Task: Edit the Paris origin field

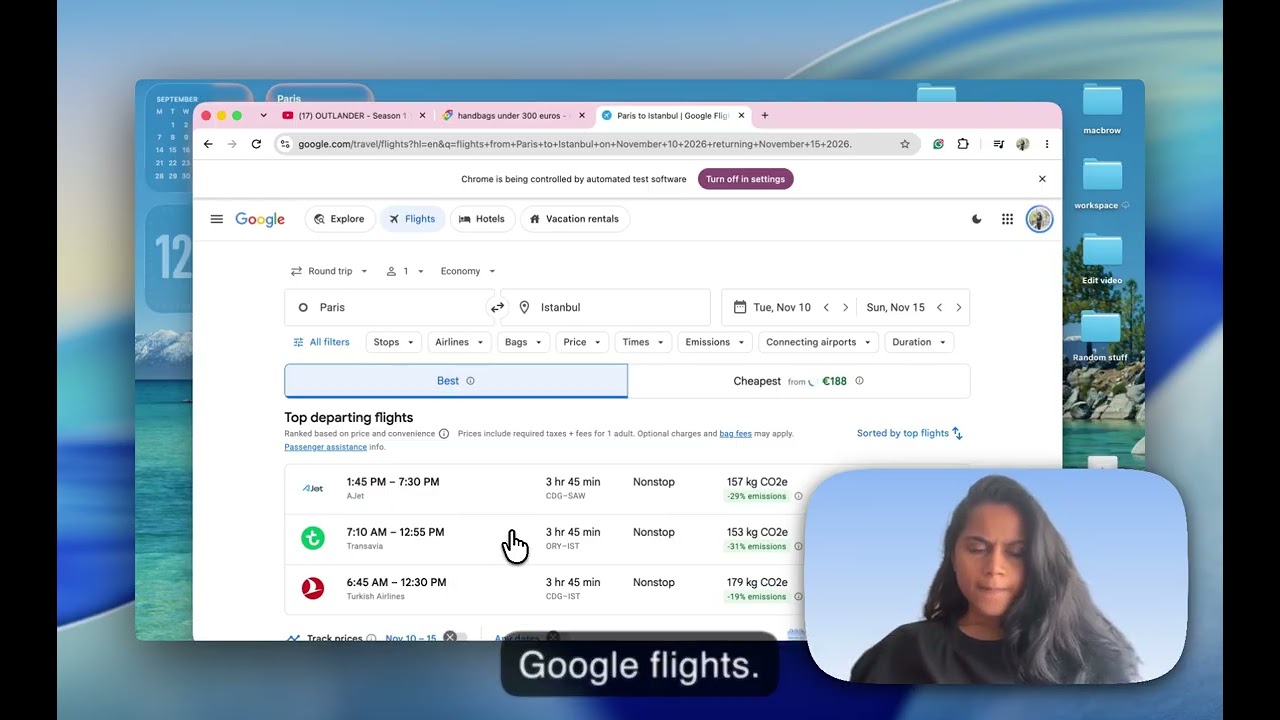Action: (388, 307)
